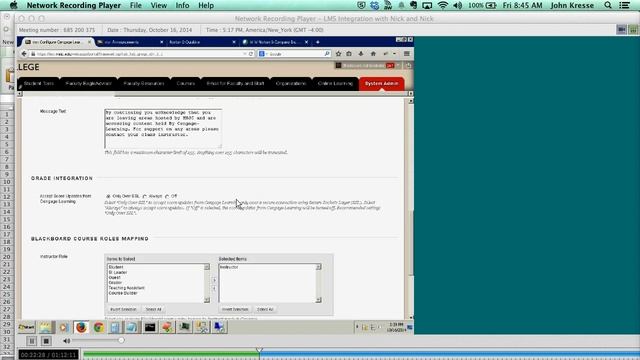Select the Only Over SSL radio button

[x=108, y=196]
